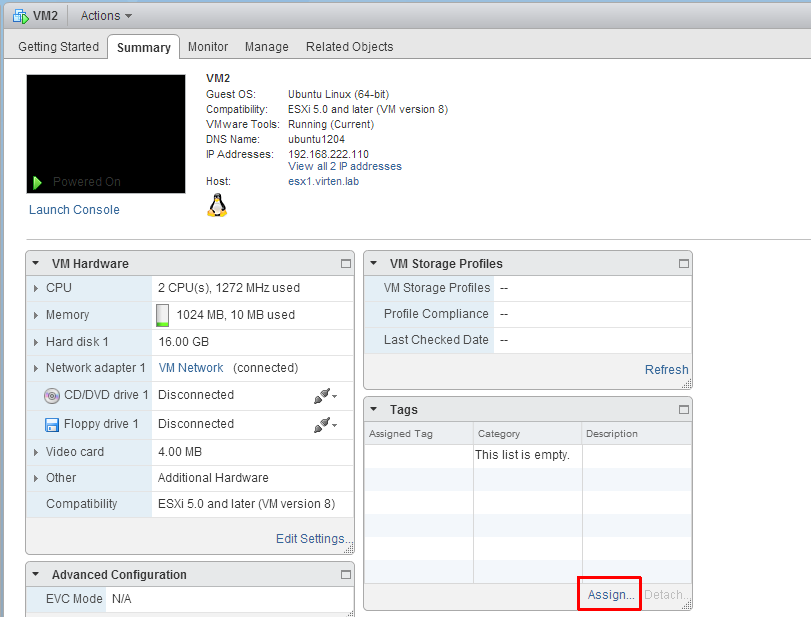Open the VM Network link

click(191, 368)
